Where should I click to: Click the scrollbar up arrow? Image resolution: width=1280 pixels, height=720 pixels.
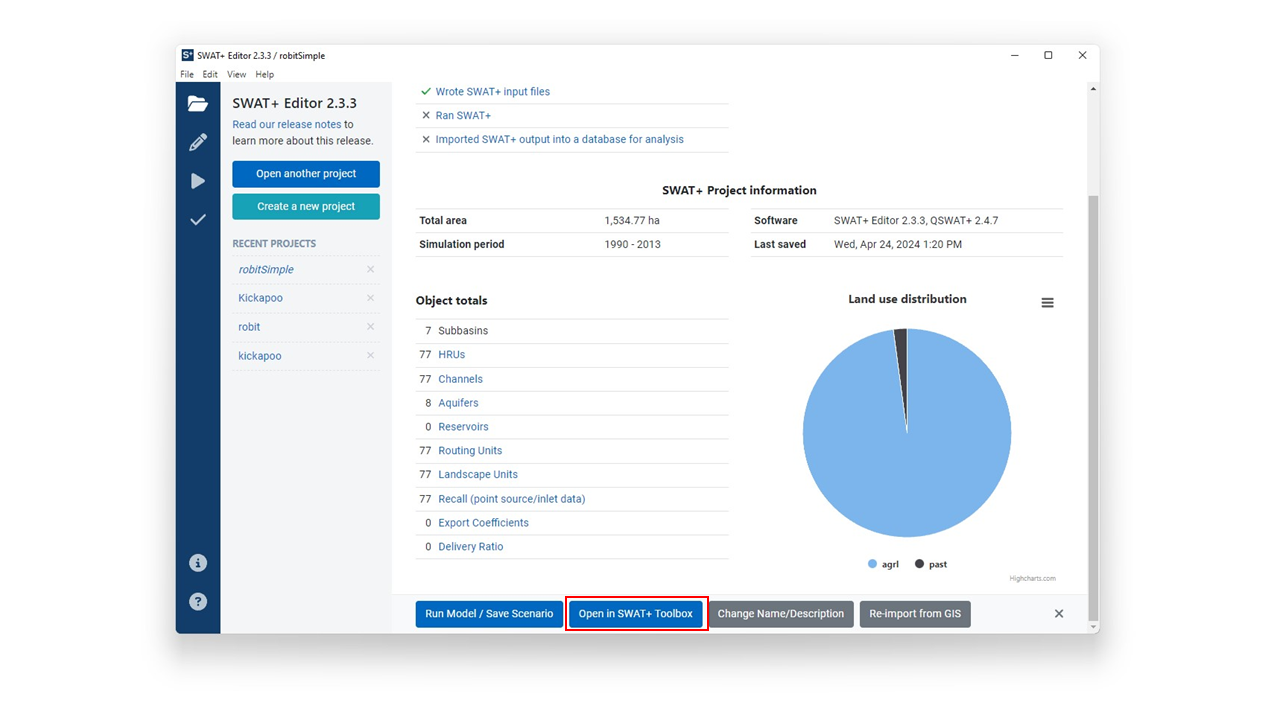(x=1092, y=89)
